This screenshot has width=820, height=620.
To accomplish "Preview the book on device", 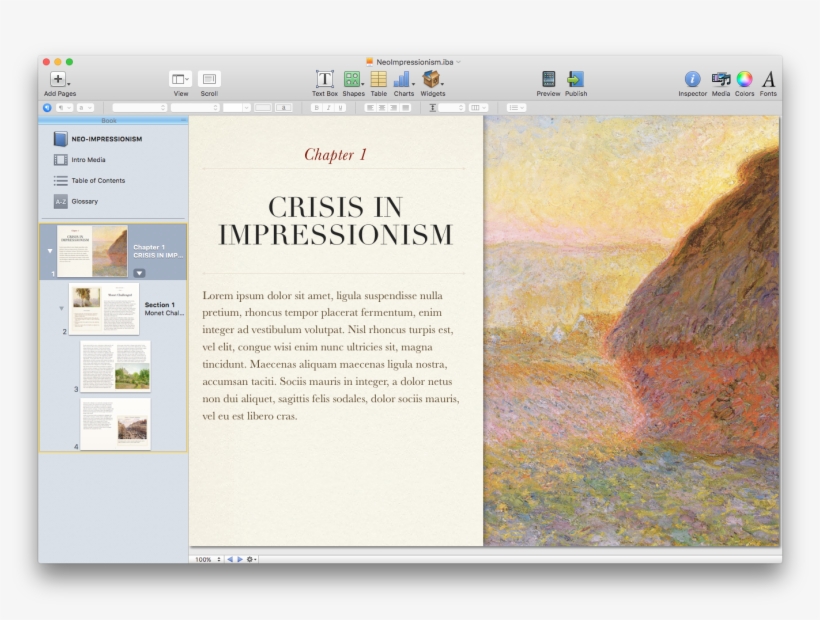I will [x=547, y=78].
